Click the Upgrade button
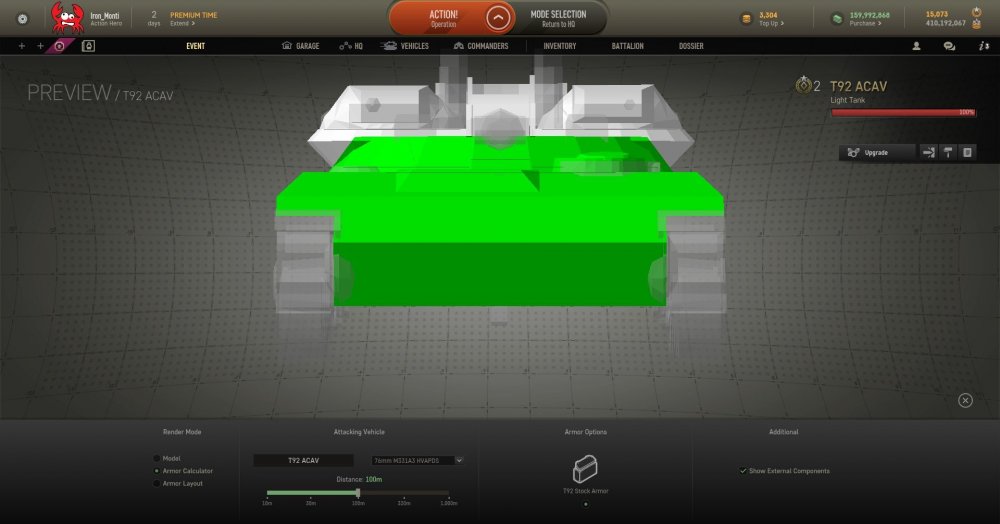 (x=877, y=152)
